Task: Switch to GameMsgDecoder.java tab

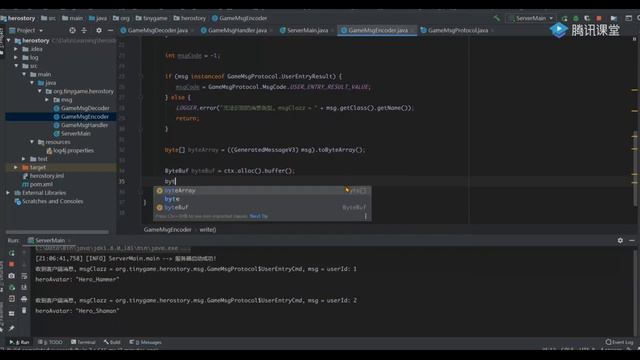Action: click(x=157, y=30)
